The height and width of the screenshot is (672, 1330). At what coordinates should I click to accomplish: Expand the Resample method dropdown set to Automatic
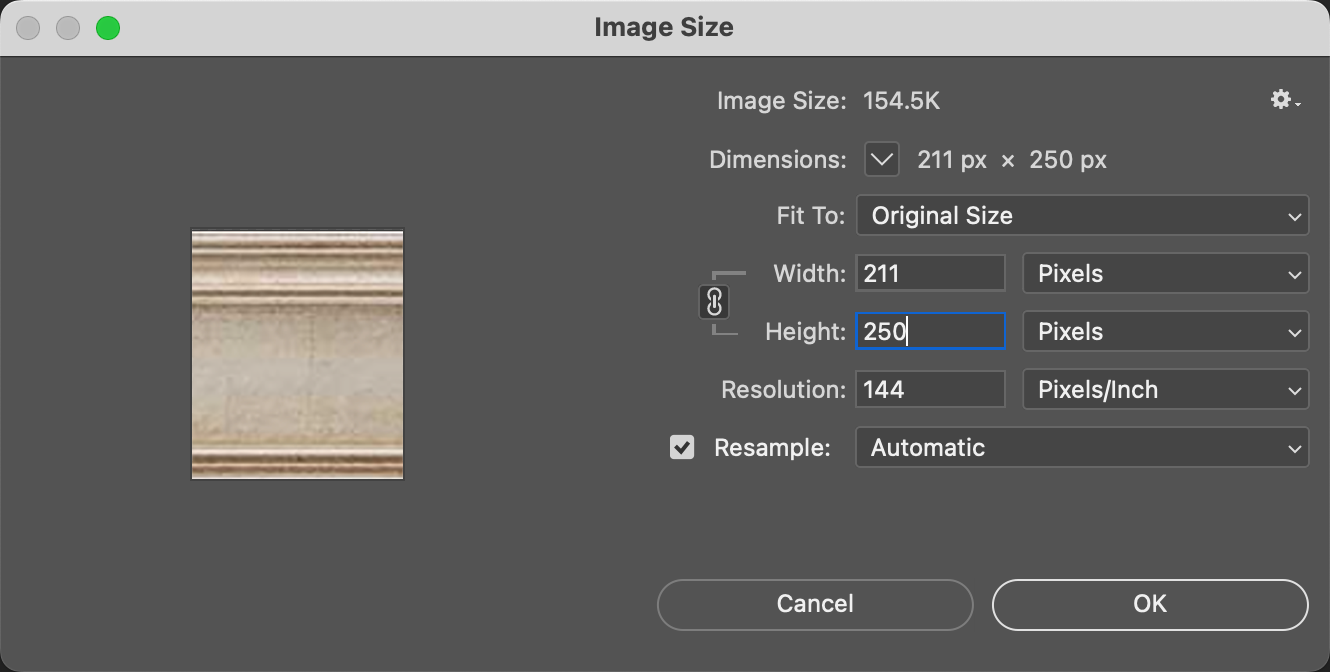tap(1082, 448)
